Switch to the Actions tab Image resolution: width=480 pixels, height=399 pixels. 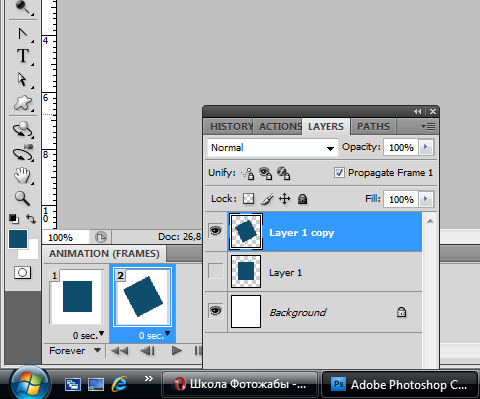[x=278, y=127]
